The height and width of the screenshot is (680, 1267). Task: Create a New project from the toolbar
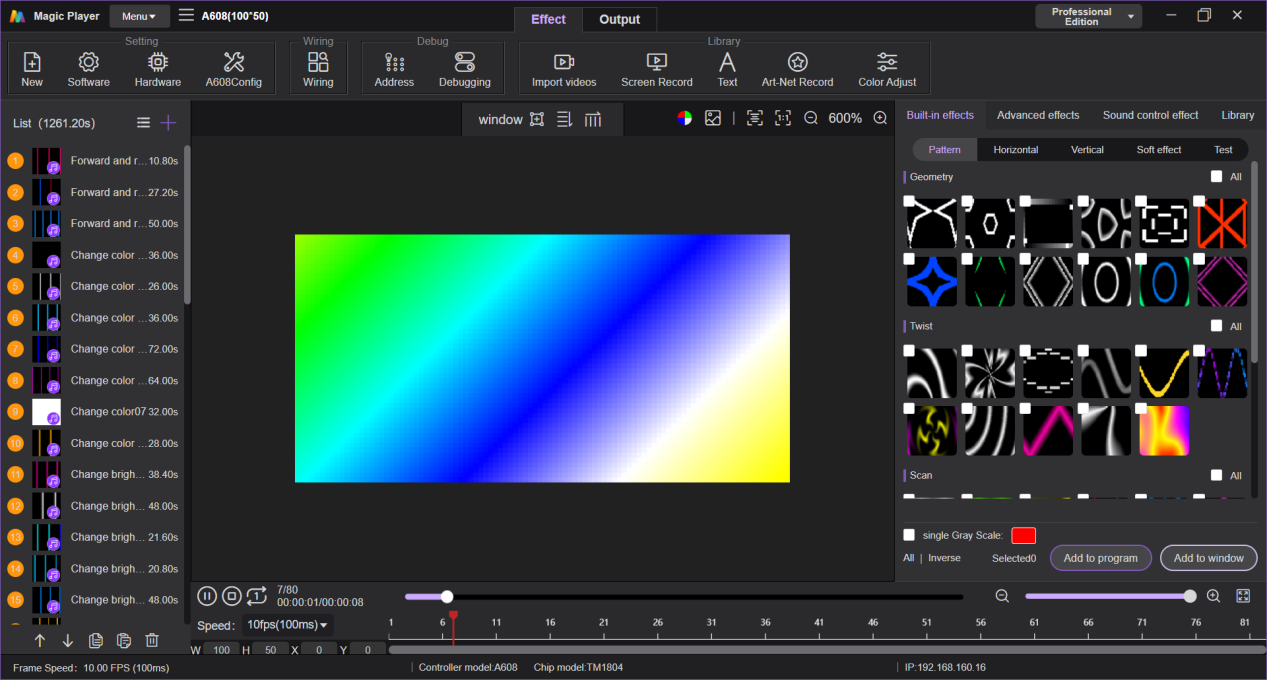tap(32, 70)
